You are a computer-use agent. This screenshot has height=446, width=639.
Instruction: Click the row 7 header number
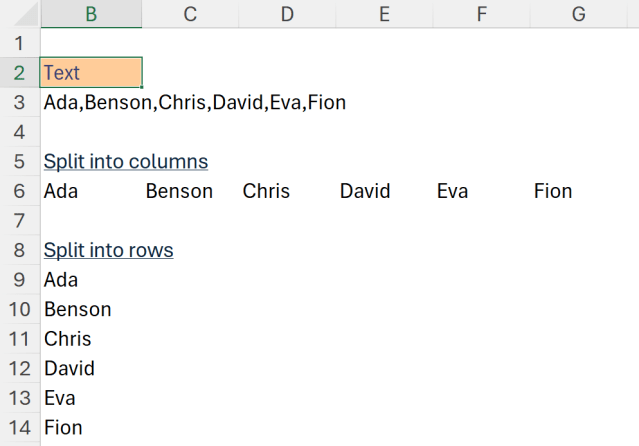(19, 220)
